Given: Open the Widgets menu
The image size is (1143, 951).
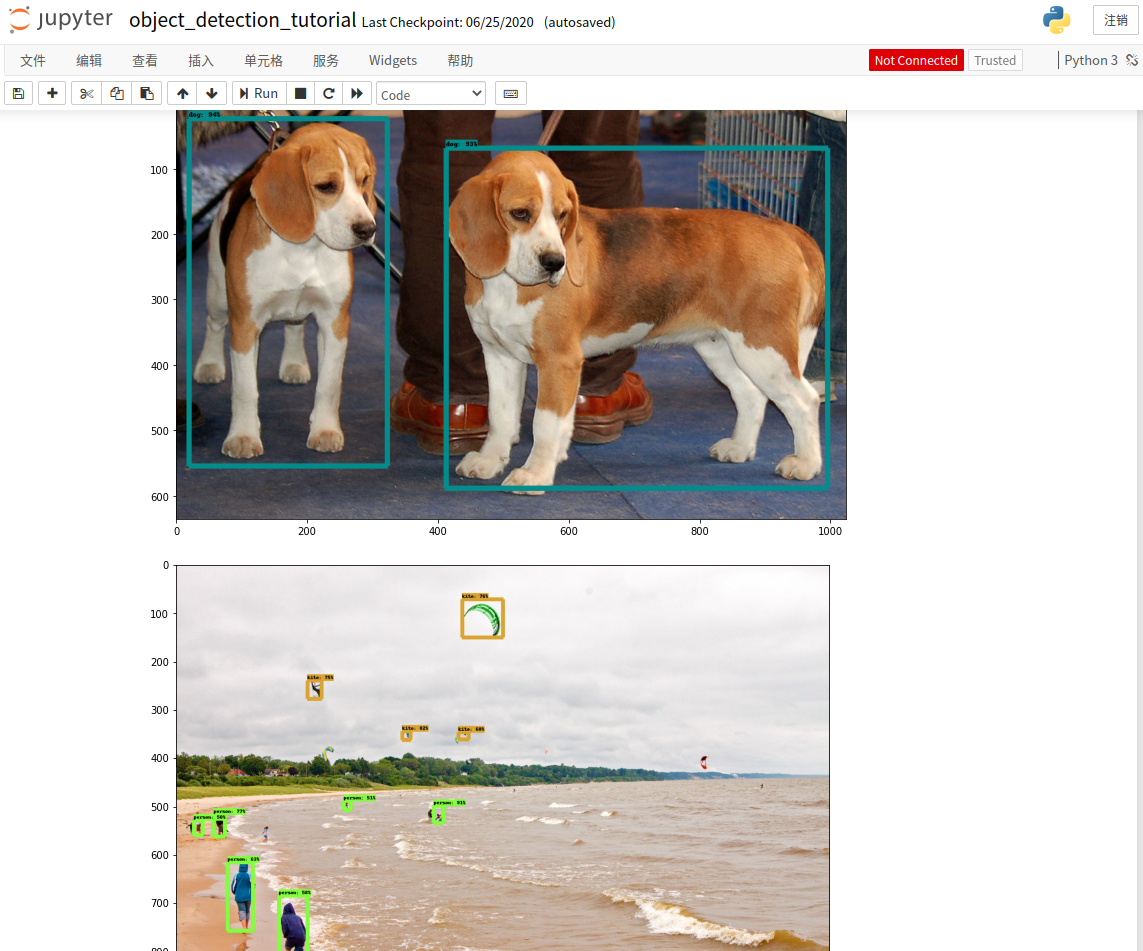Looking at the screenshot, I should 393,60.
